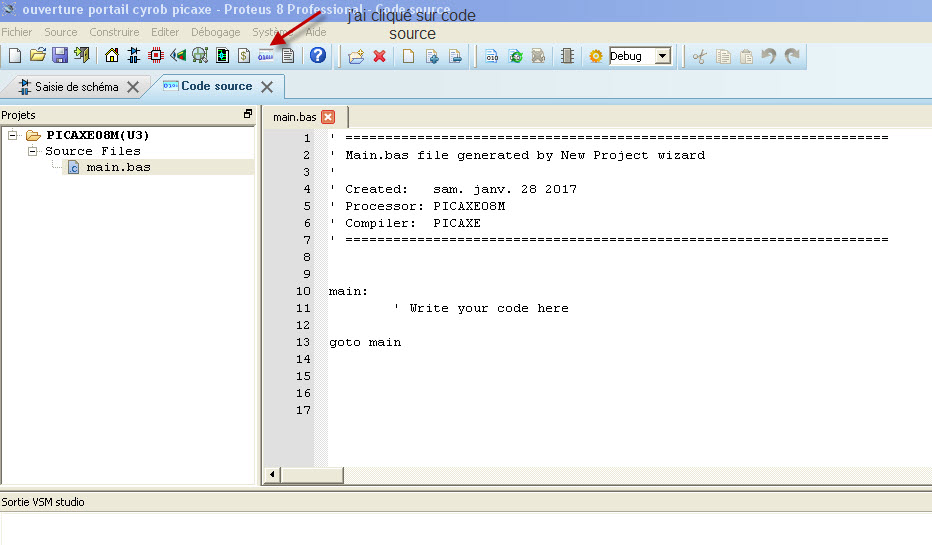This screenshot has height=545, width=932.
Task: Click the editor horizontal scrollbar thumb
Action: (312, 474)
